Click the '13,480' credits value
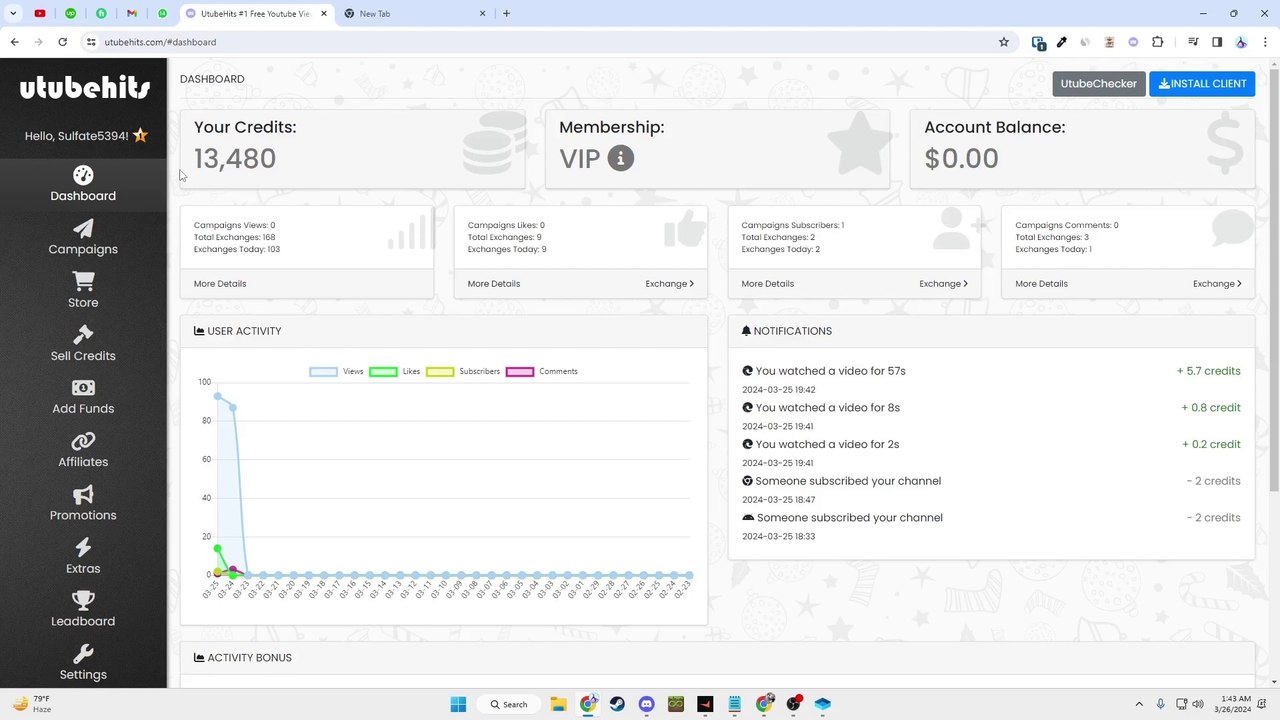The width and height of the screenshot is (1280, 720). point(235,158)
